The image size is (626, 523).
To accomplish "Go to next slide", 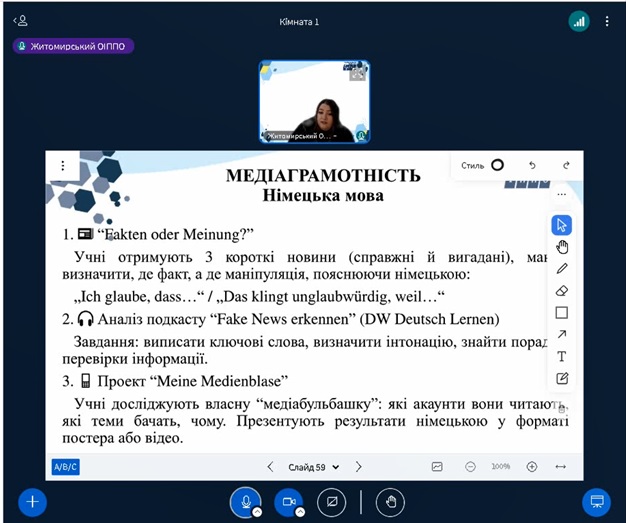I will [x=359, y=467].
